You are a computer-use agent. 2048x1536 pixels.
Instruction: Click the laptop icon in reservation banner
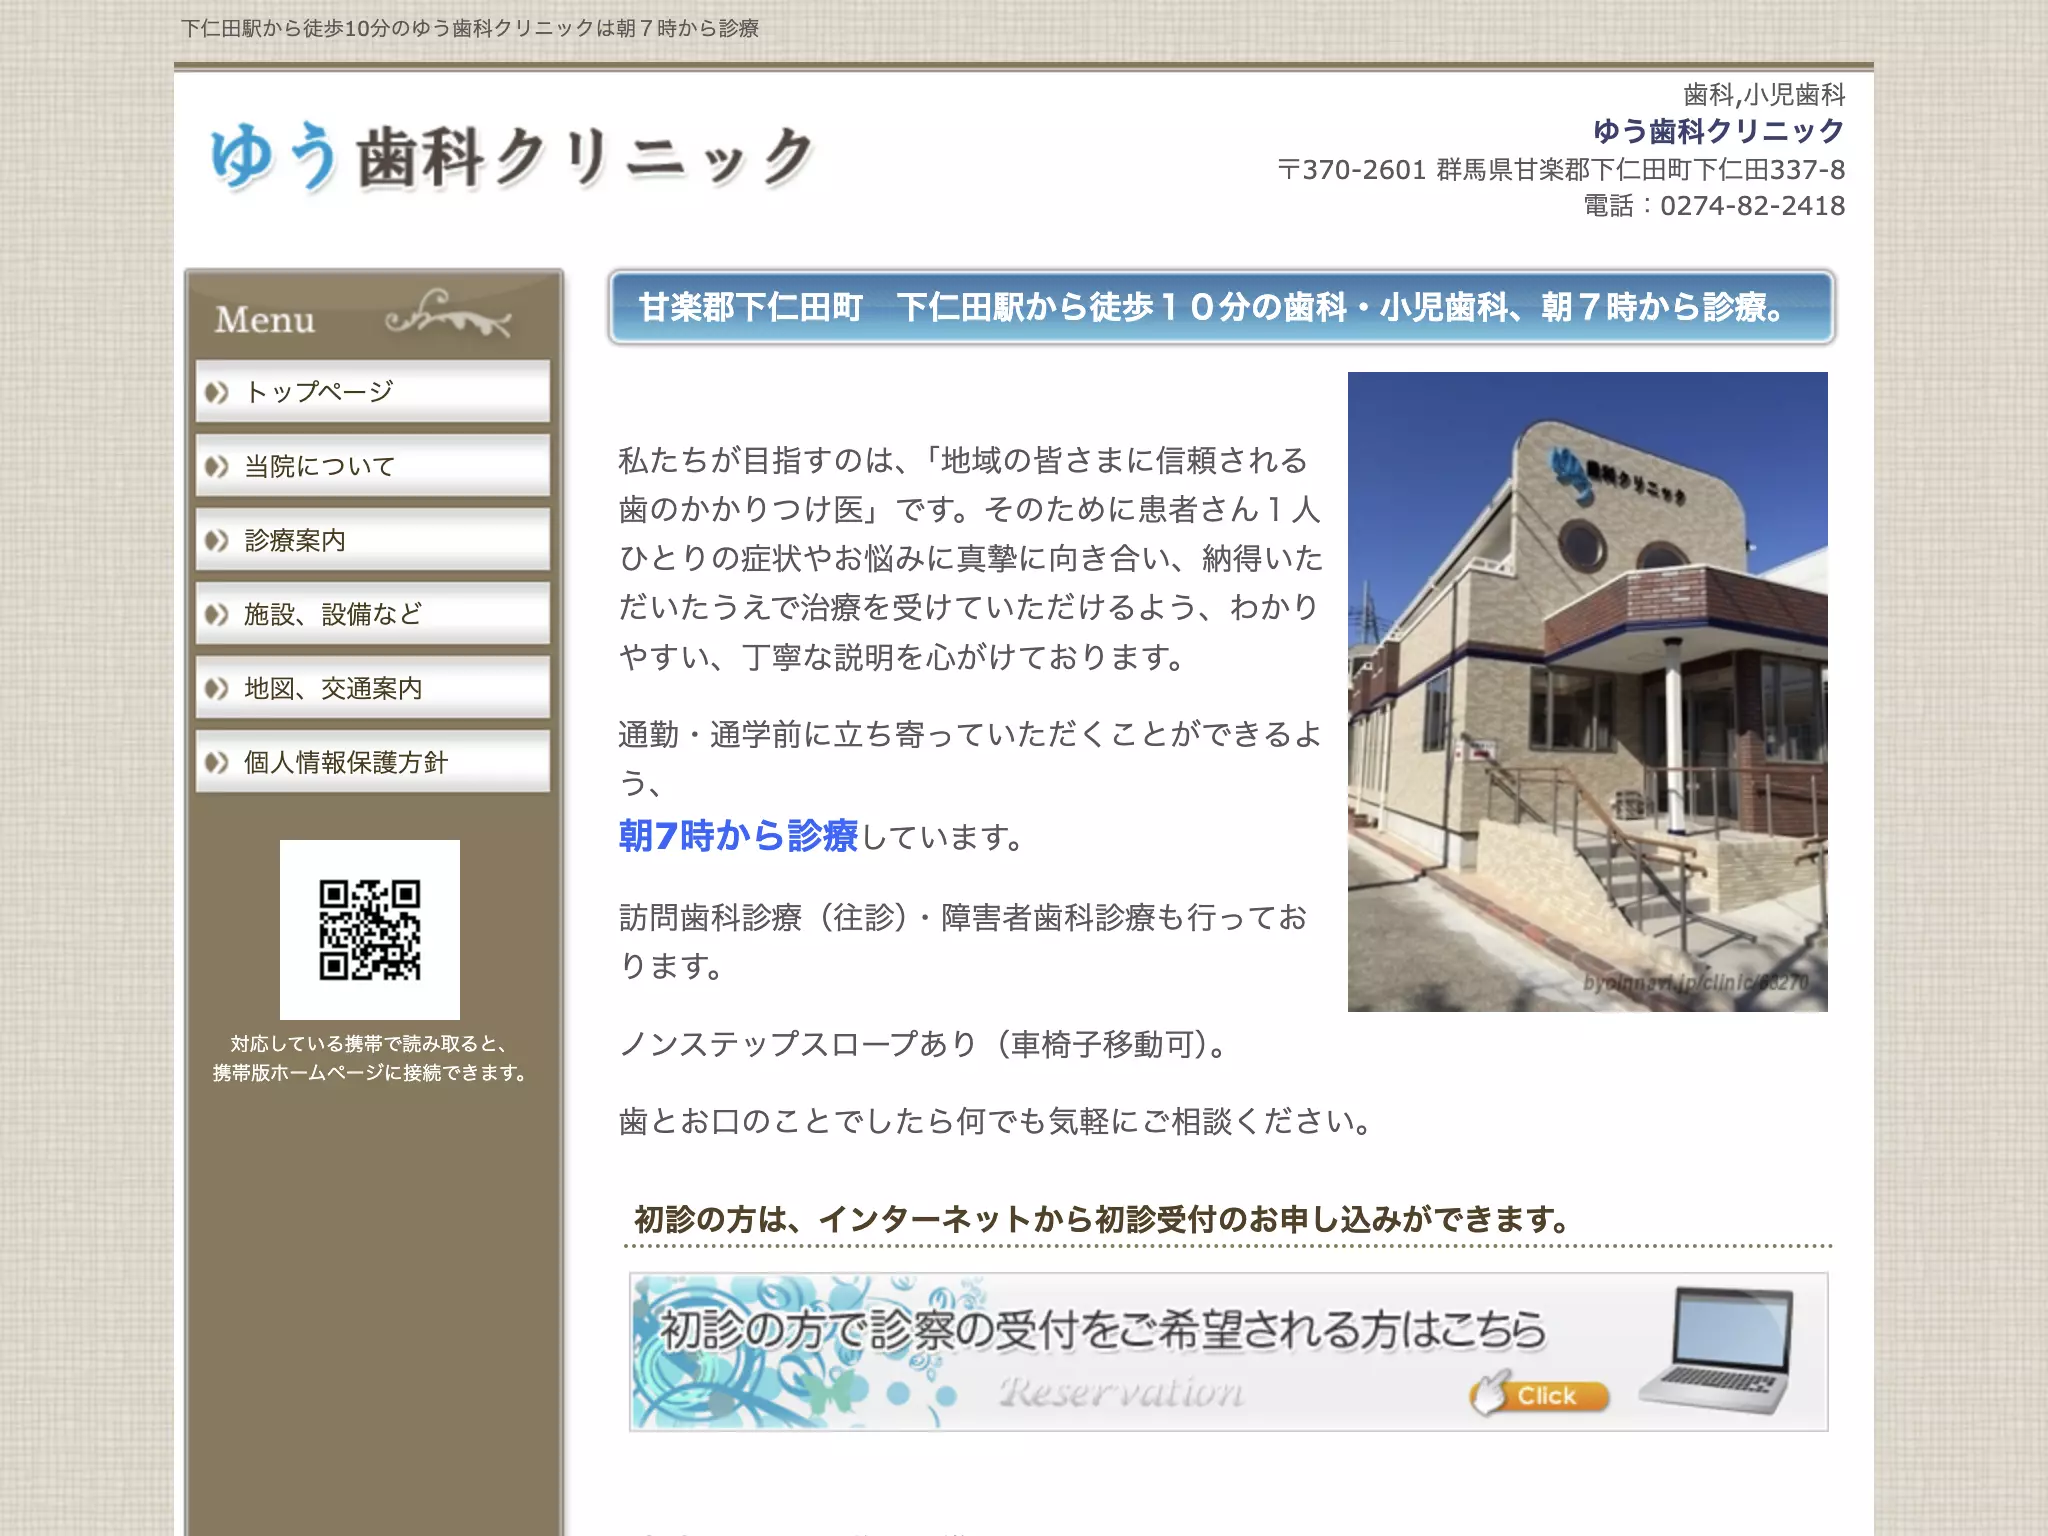[1716, 1350]
